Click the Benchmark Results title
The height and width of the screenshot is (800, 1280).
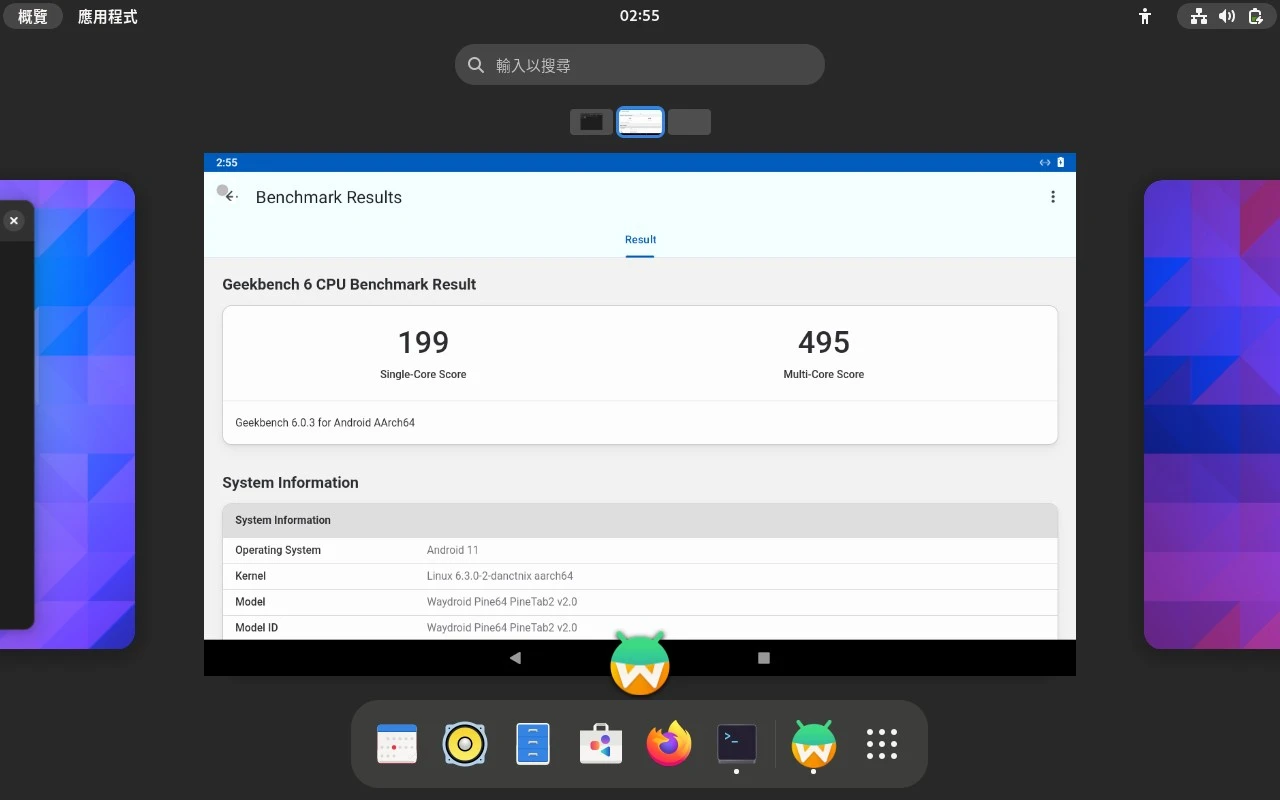coord(329,197)
